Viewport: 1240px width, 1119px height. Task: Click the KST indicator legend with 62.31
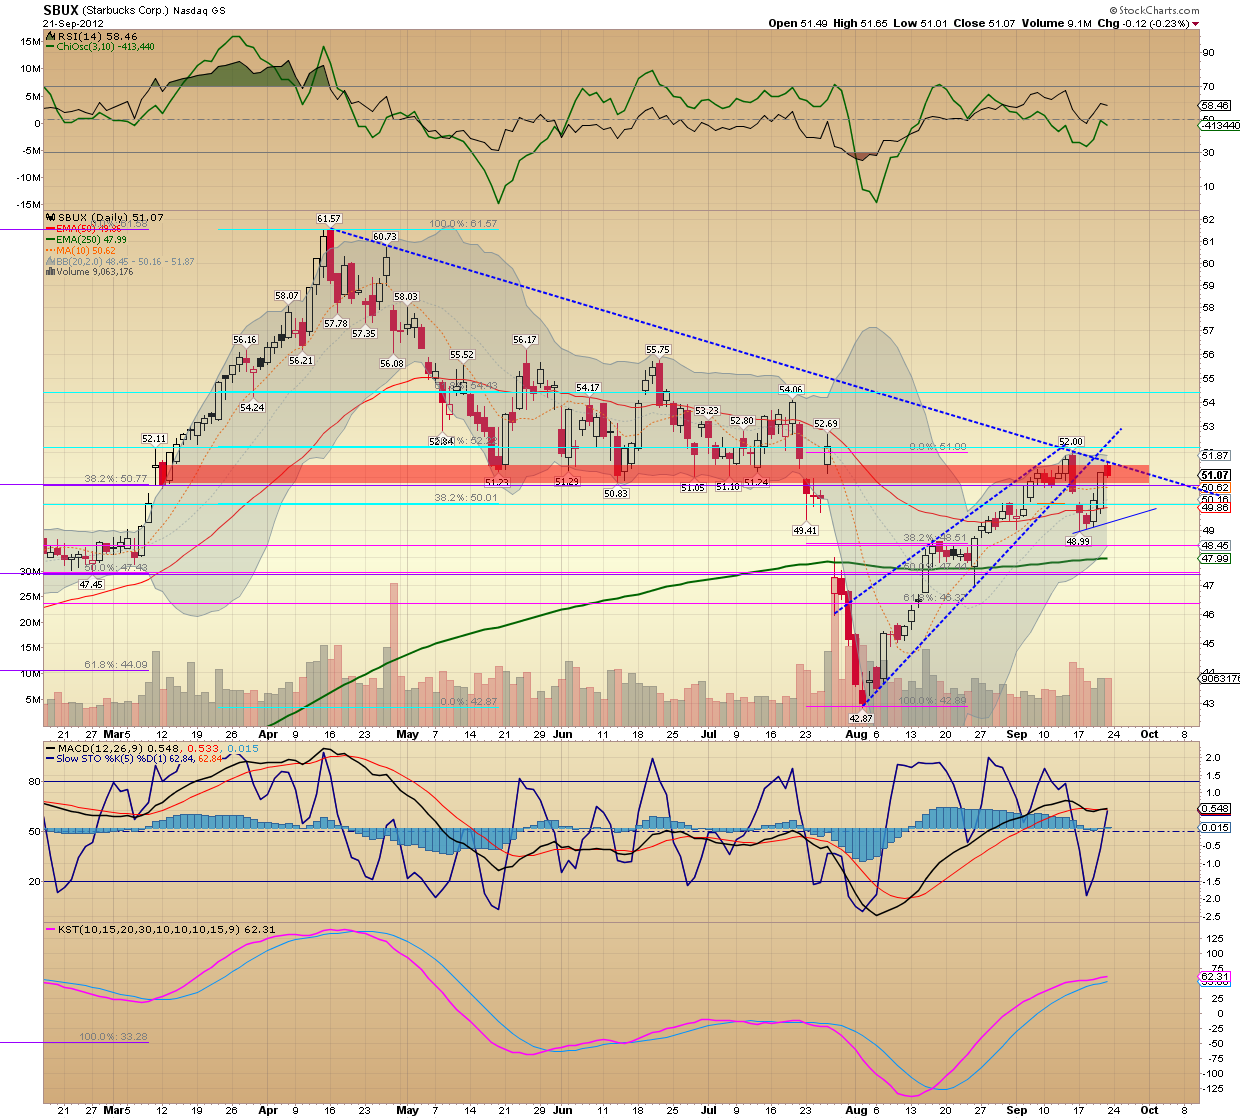coord(166,930)
